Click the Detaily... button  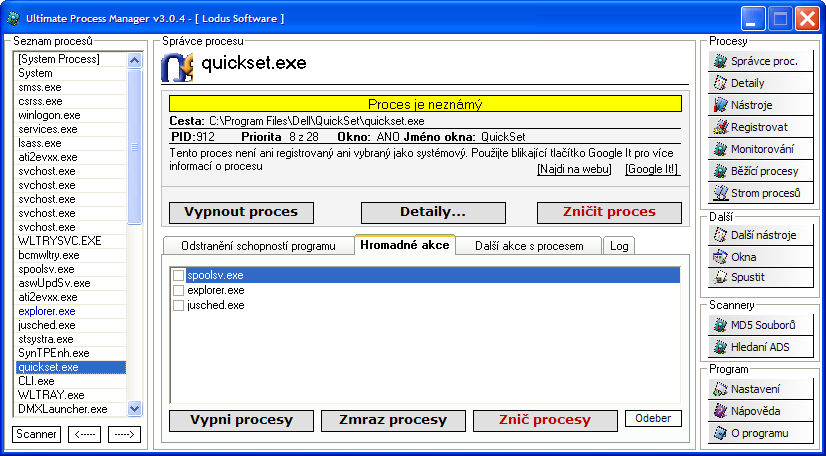pyautogui.click(x=433, y=213)
